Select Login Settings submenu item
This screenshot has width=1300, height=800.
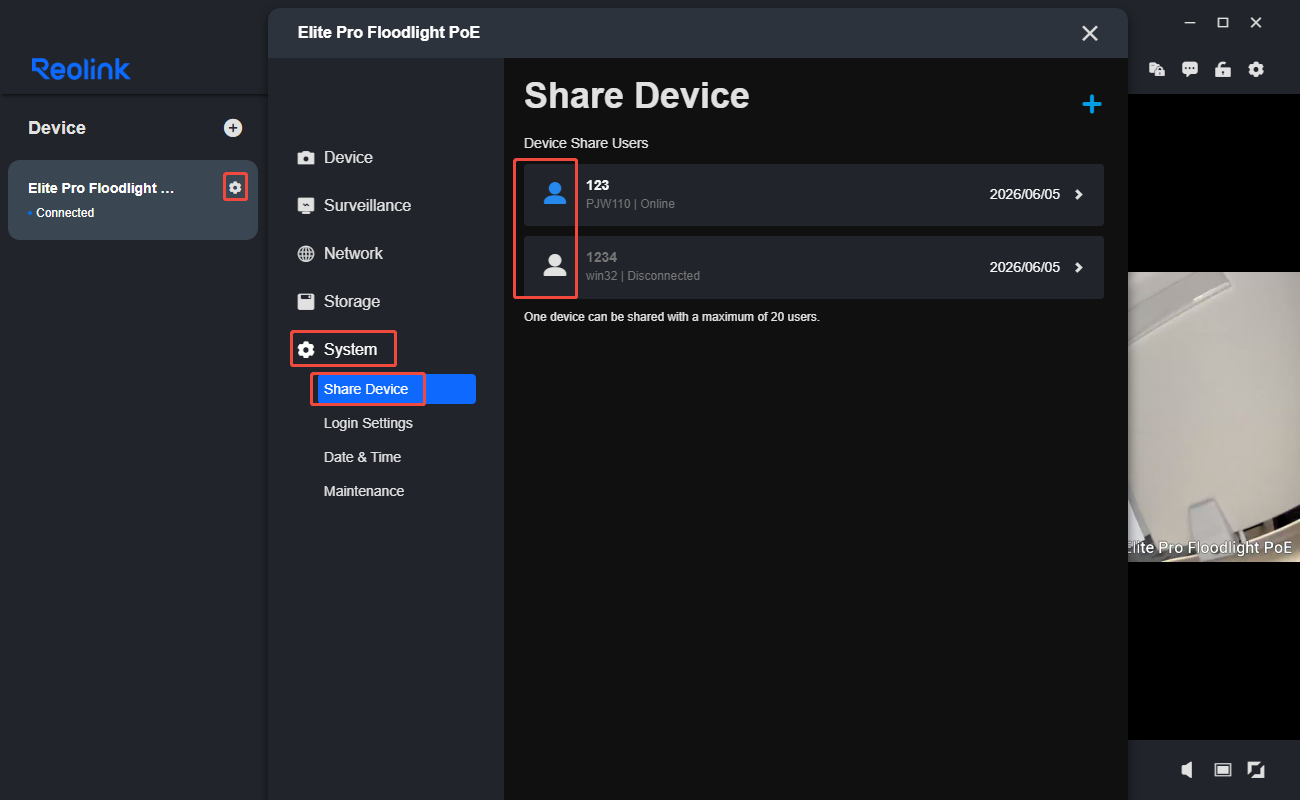click(368, 423)
